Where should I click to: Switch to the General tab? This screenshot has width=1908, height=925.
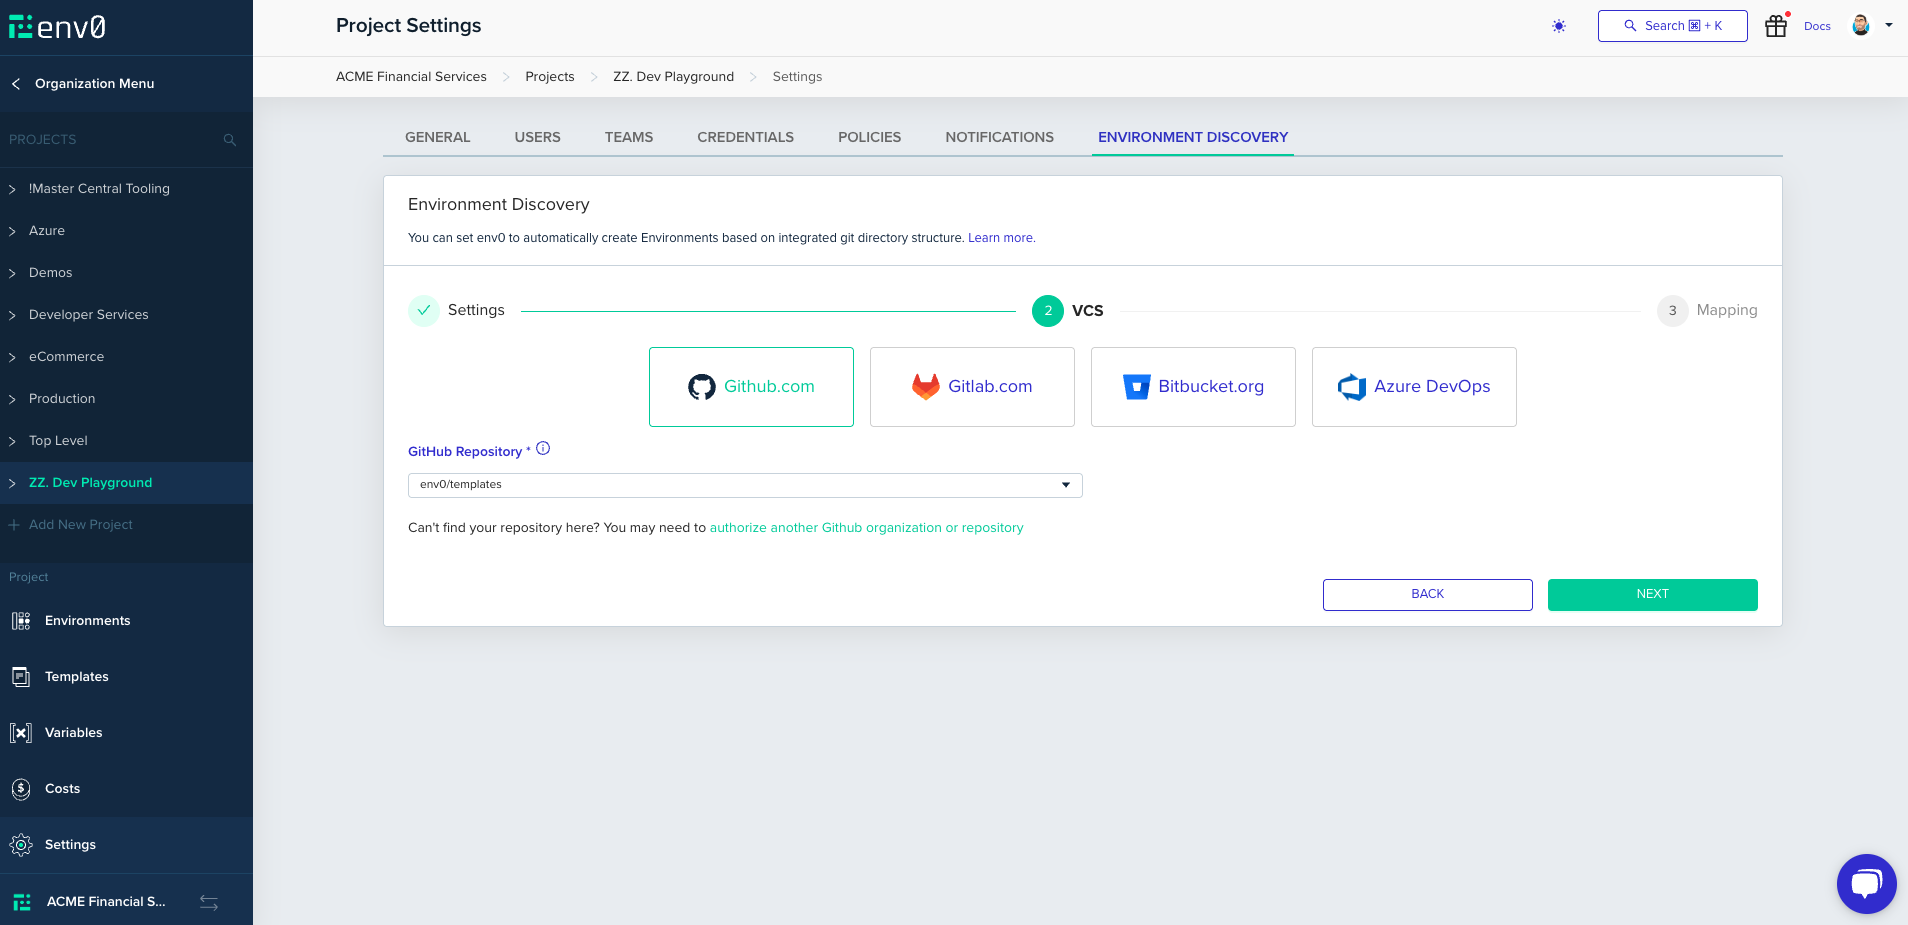(x=437, y=137)
